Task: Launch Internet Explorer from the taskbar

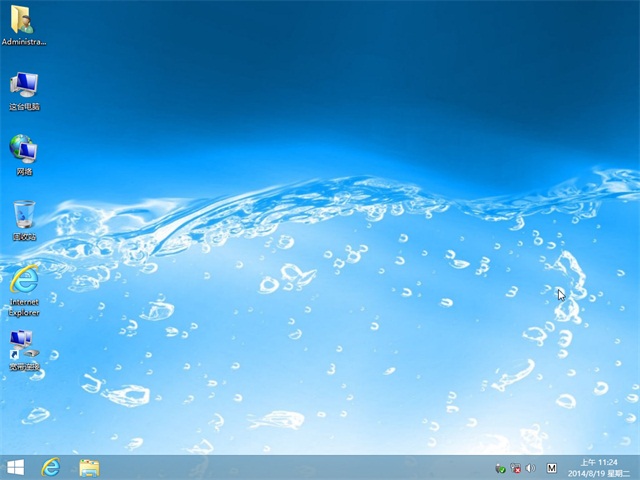Action: click(x=51, y=467)
